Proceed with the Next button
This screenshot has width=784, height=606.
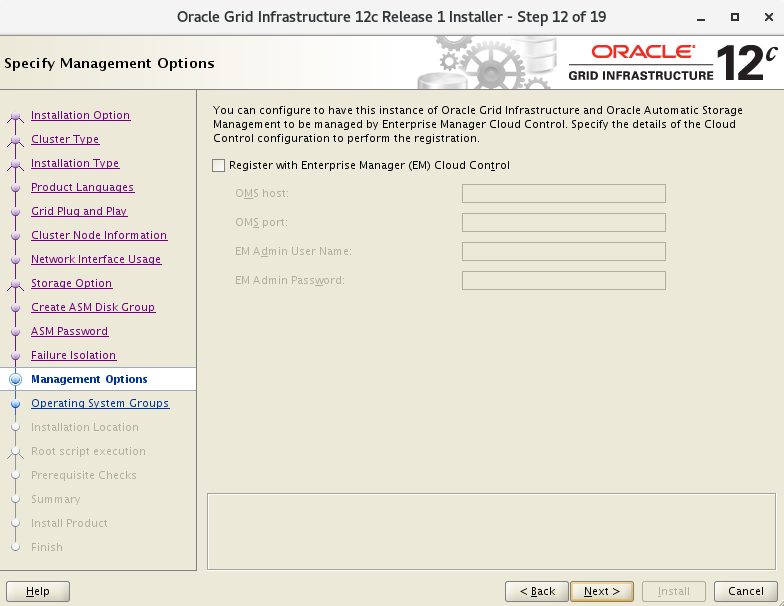coord(602,592)
